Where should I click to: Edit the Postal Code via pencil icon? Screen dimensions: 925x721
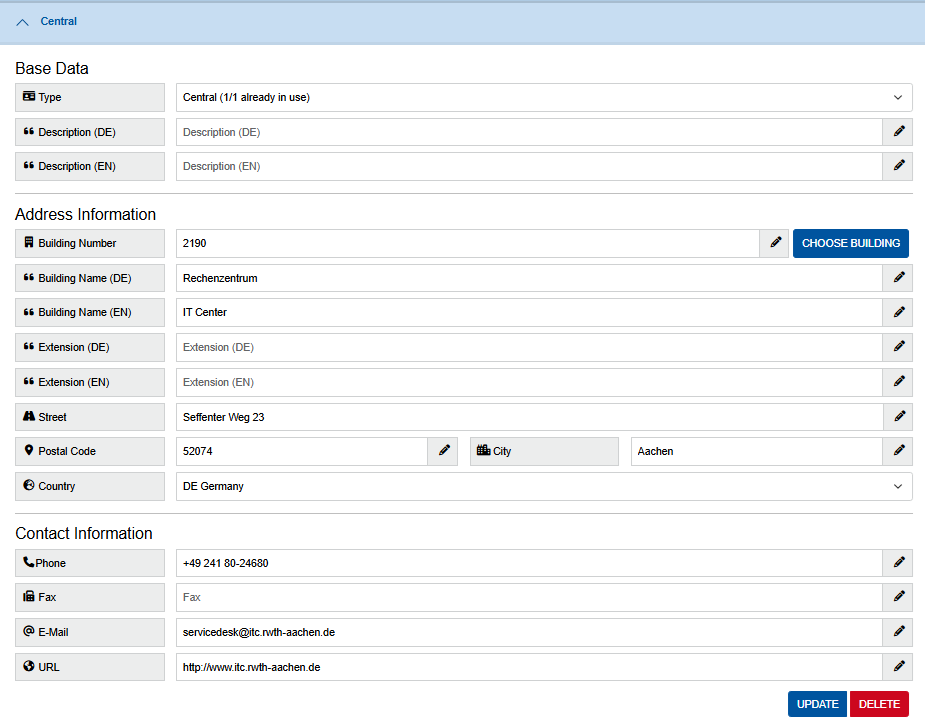coord(443,451)
